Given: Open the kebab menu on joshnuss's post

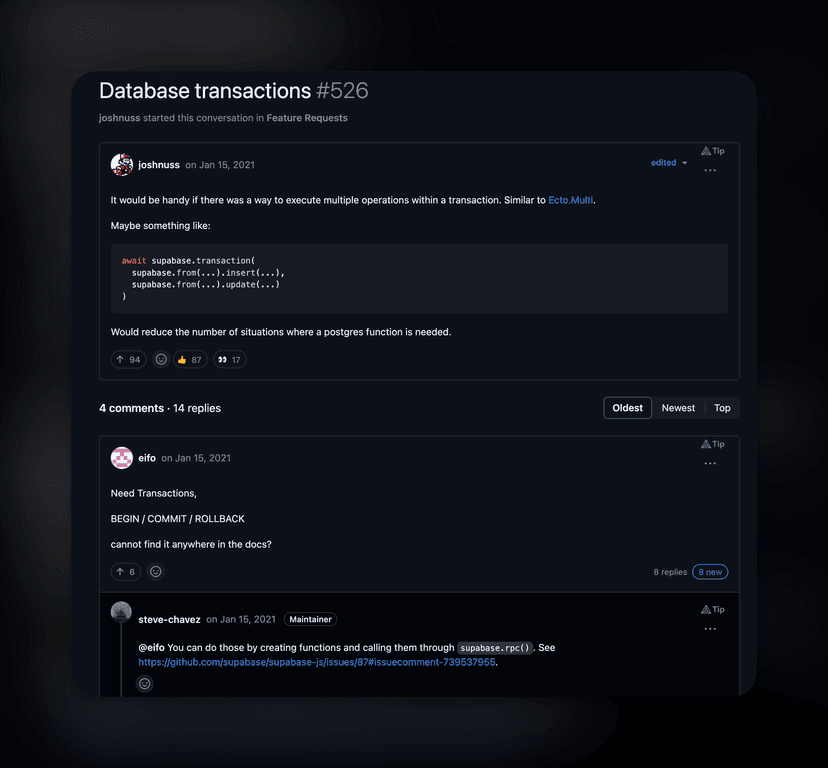Looking at the screenshot, I should [710, 170].
